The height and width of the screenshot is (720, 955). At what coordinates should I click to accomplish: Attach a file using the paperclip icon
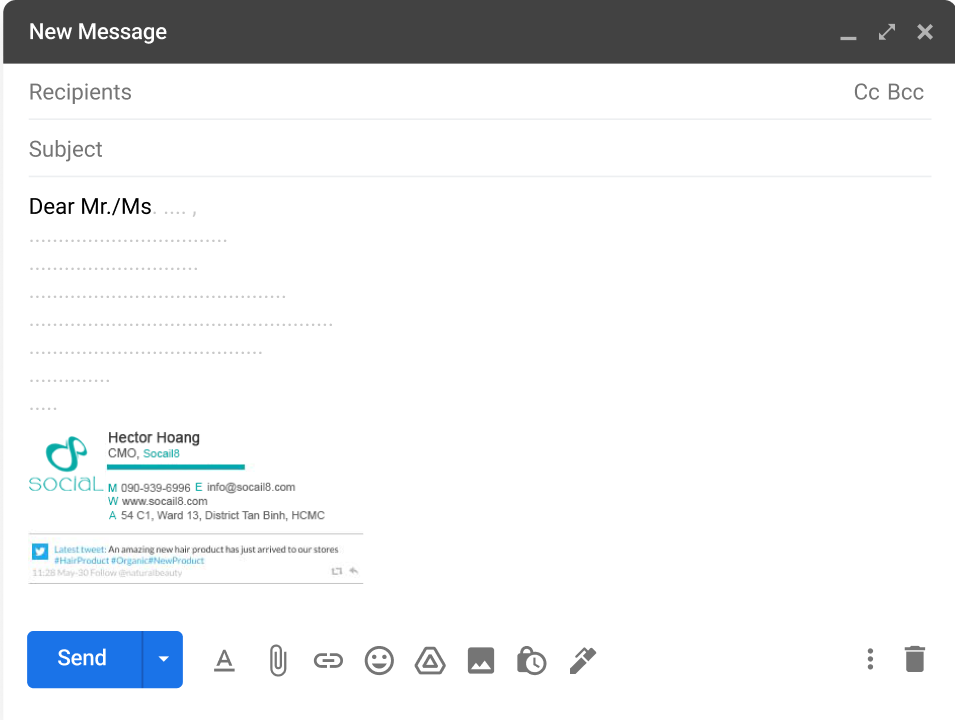[x=277, y=660]
